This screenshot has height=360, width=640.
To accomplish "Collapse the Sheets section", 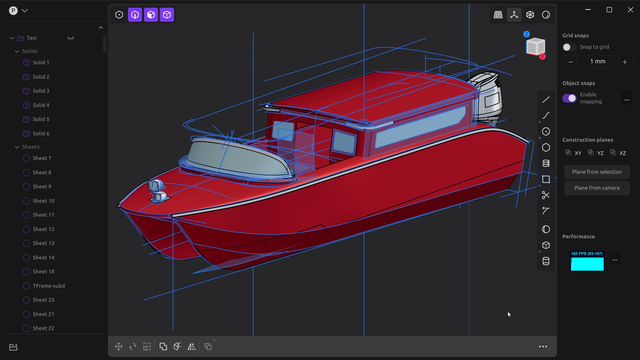I will tap(17, 147).
